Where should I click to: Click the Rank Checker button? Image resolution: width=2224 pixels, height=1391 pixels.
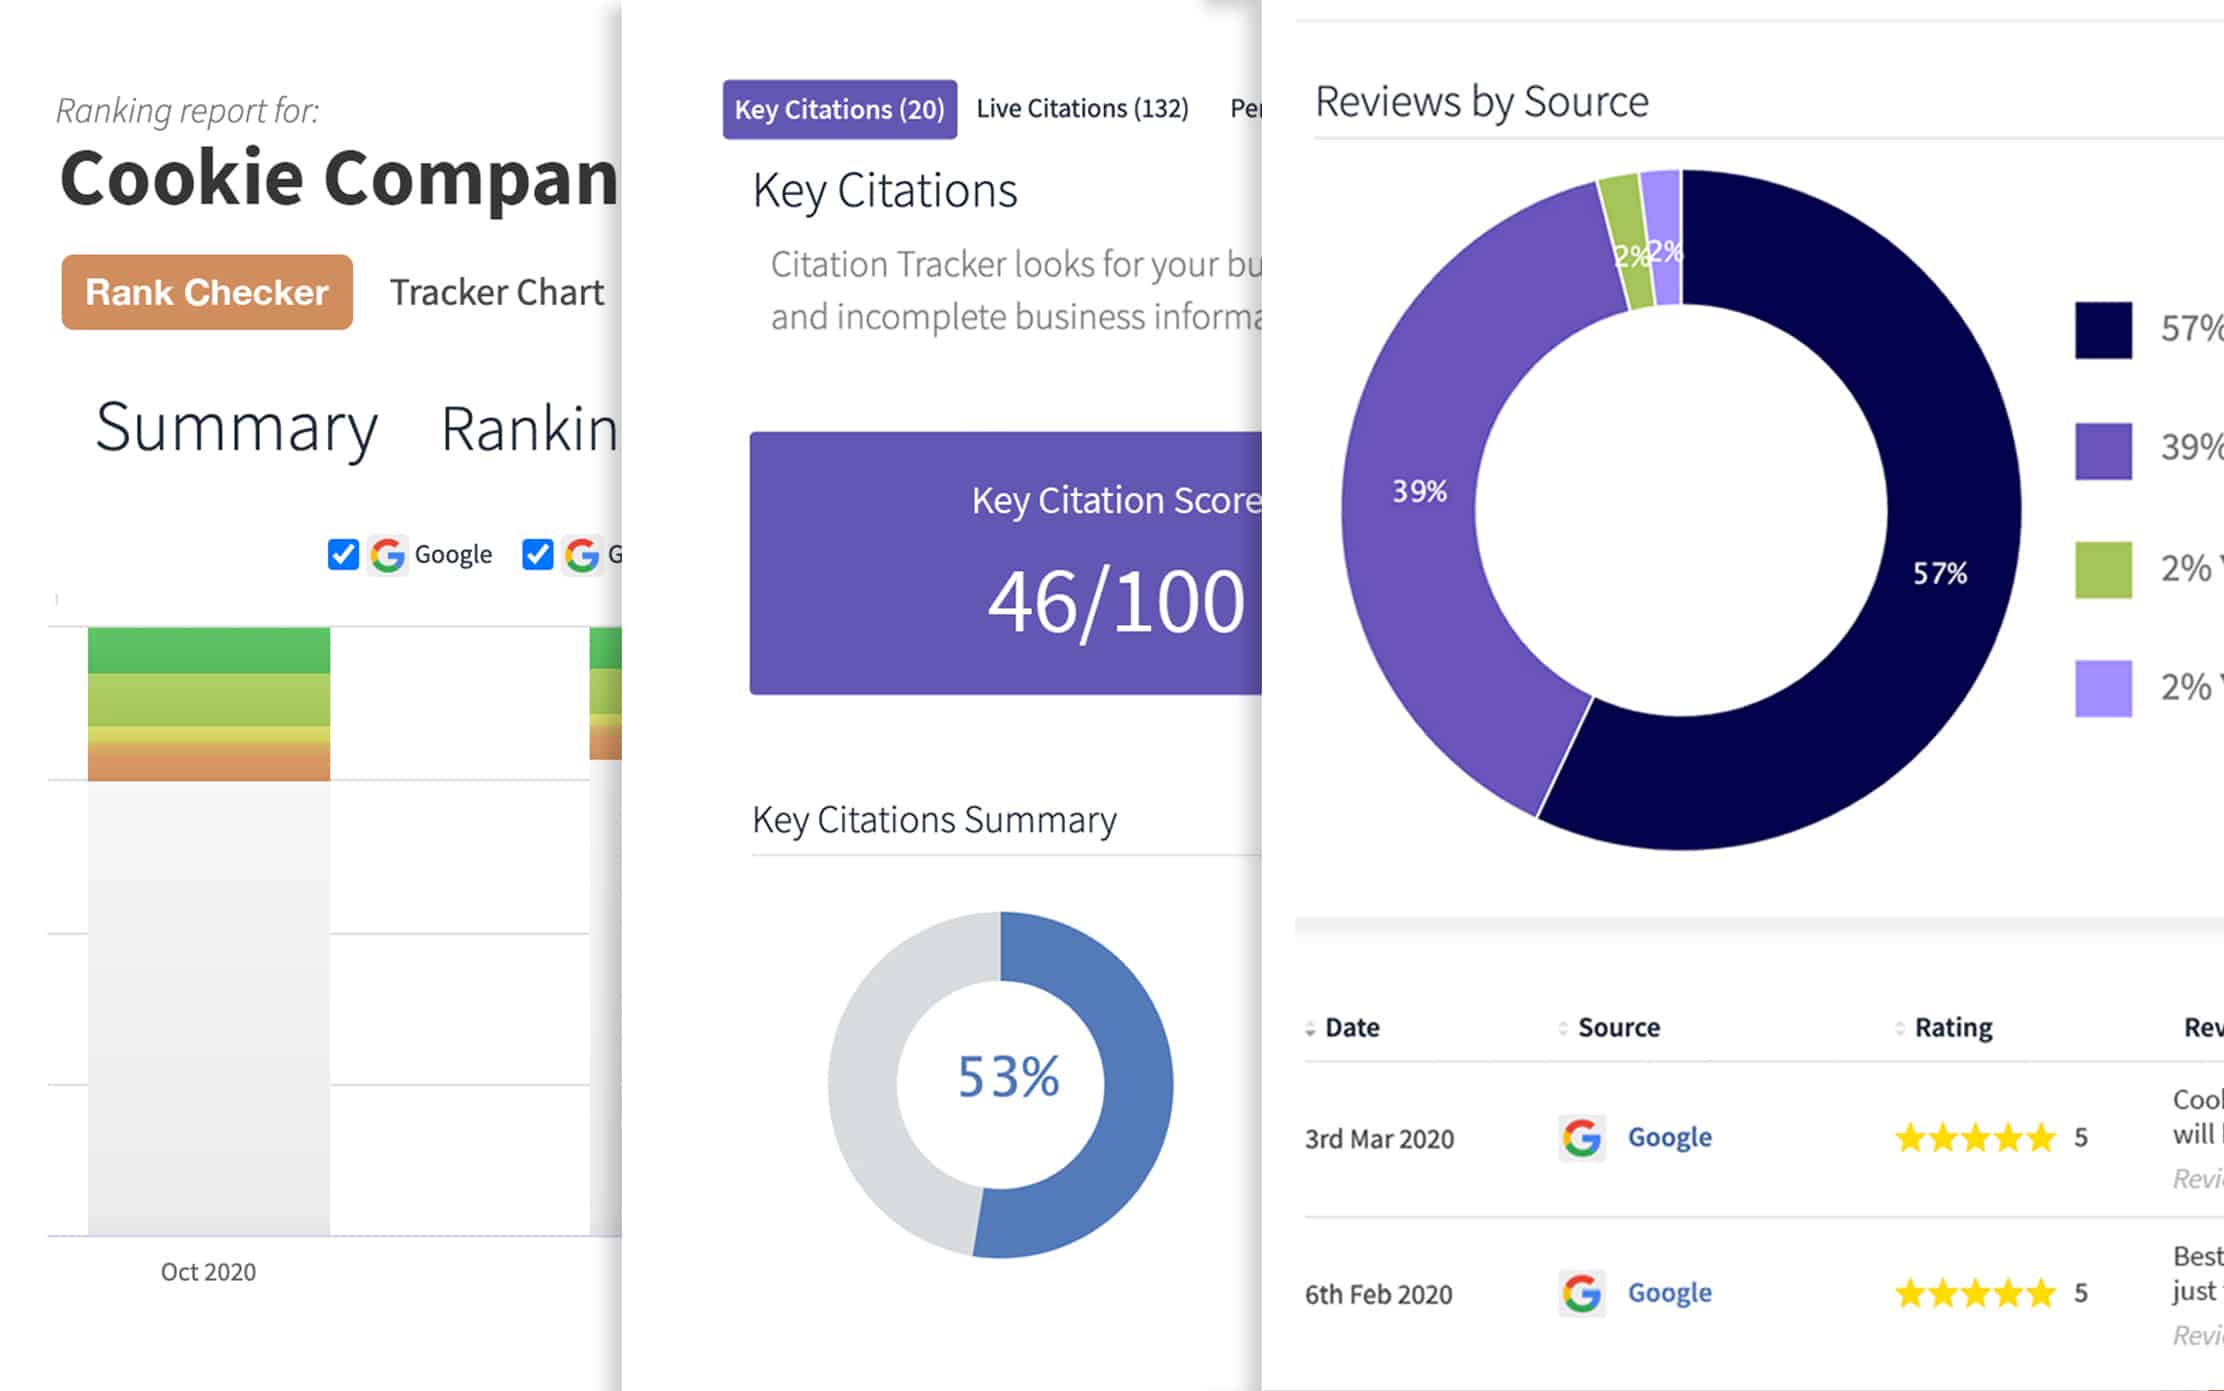pyautogui.click(x=206, y=292)
